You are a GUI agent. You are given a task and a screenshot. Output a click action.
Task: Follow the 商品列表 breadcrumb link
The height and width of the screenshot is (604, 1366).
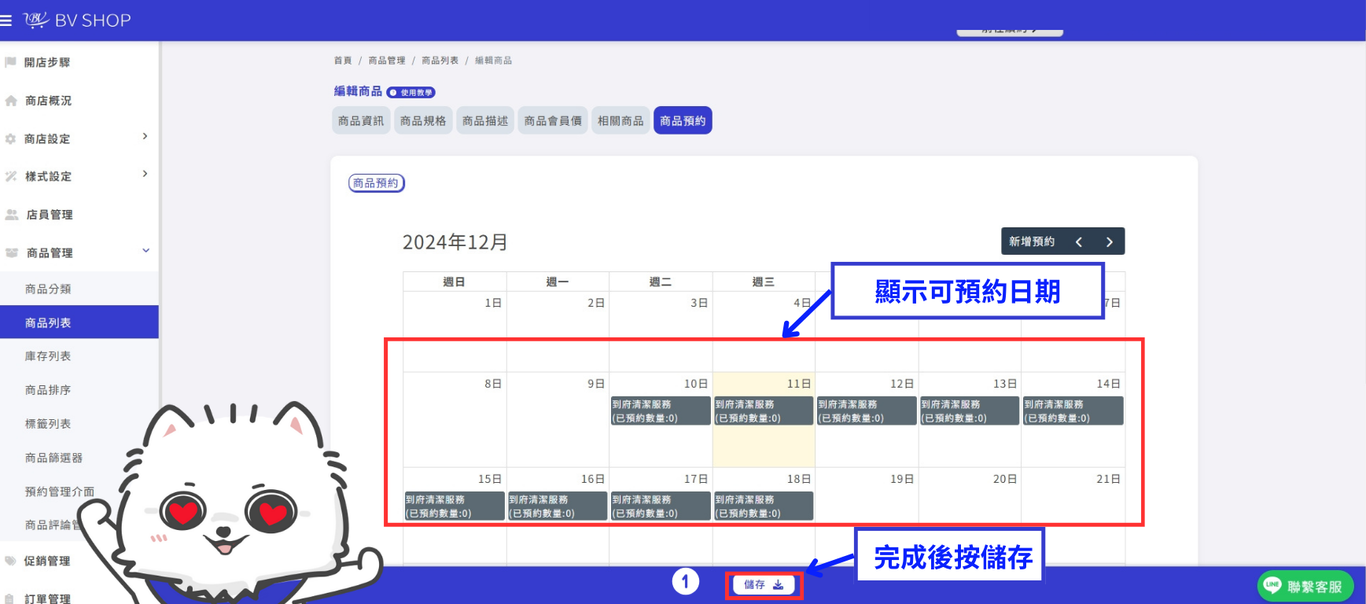click(x=440, y=61)
